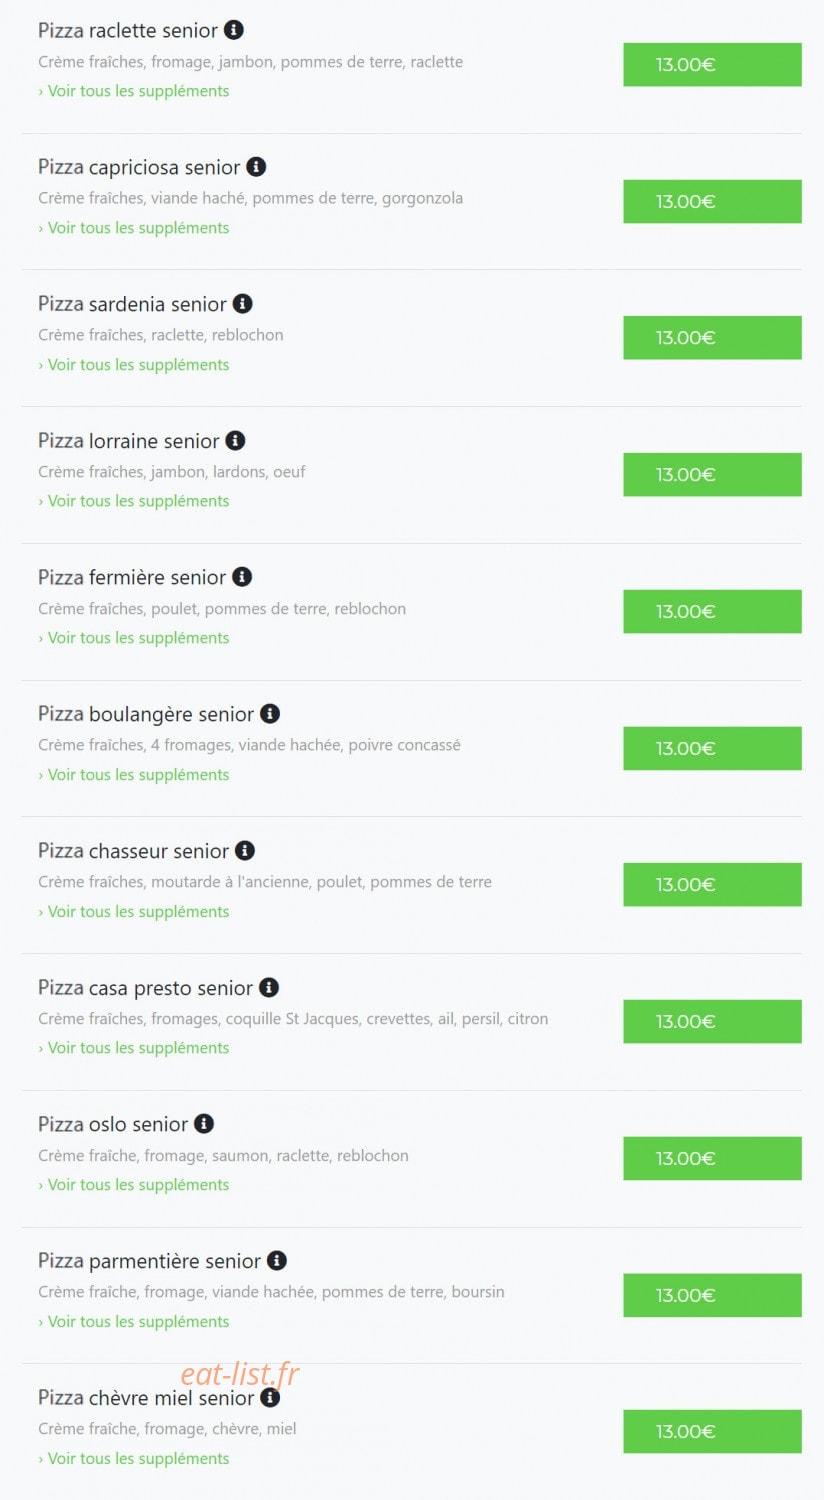Show info for Pizza parmentière senior
The width and height of the screenshot is (824, 1500).
point(277,1260)
